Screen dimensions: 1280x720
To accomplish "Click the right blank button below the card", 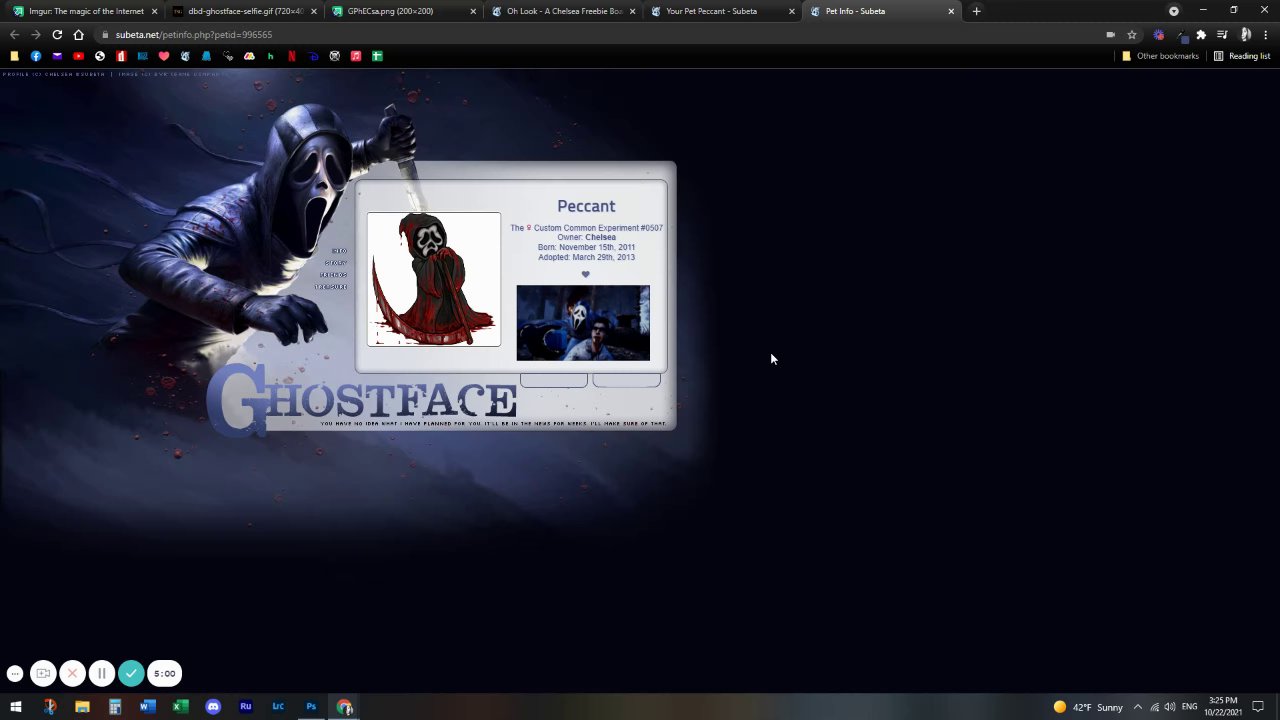I will point(626,380).
